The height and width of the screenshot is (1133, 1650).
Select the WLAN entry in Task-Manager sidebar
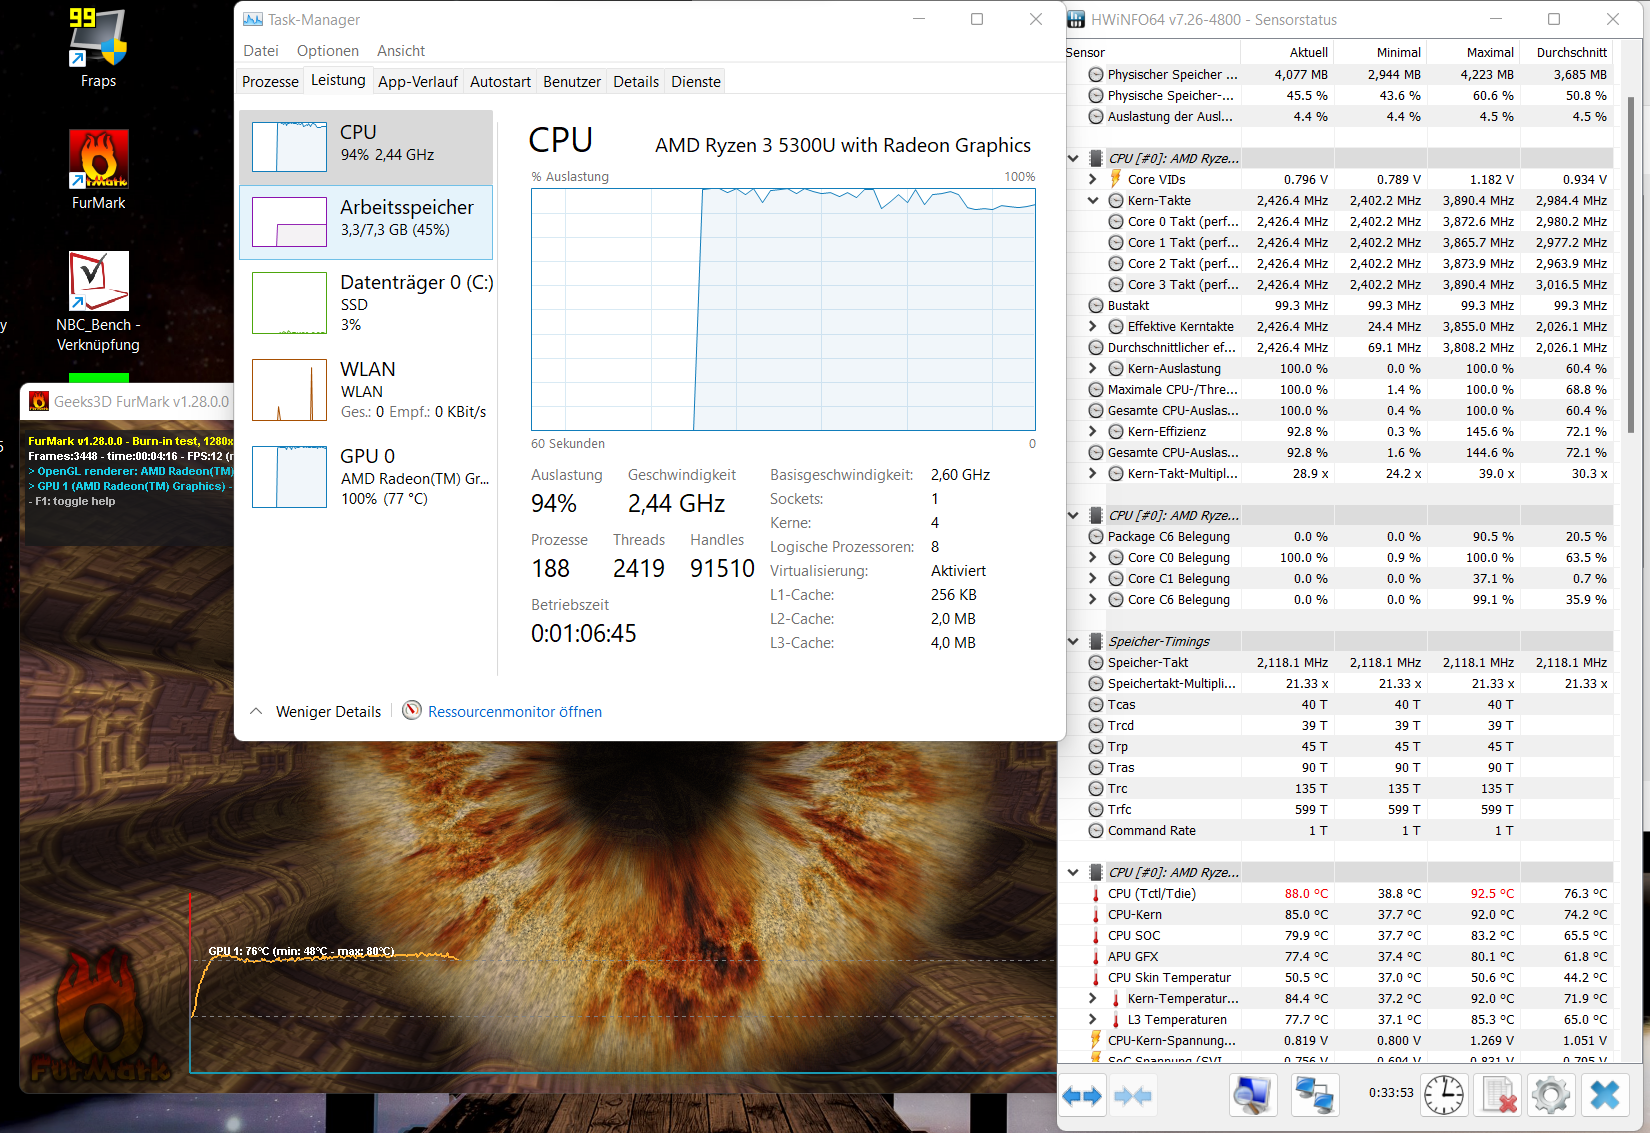tap(366, 390)
